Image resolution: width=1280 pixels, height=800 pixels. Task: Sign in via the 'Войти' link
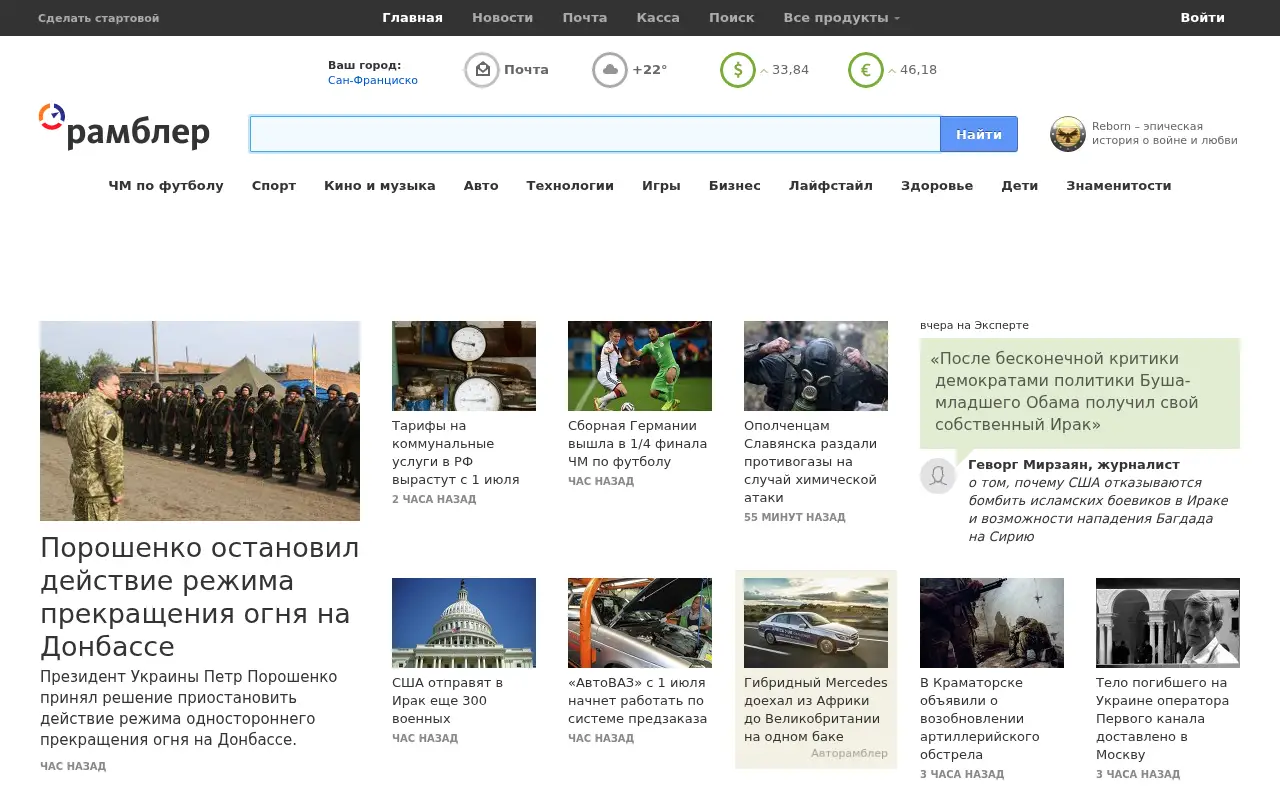click(x=1202, y=18)
